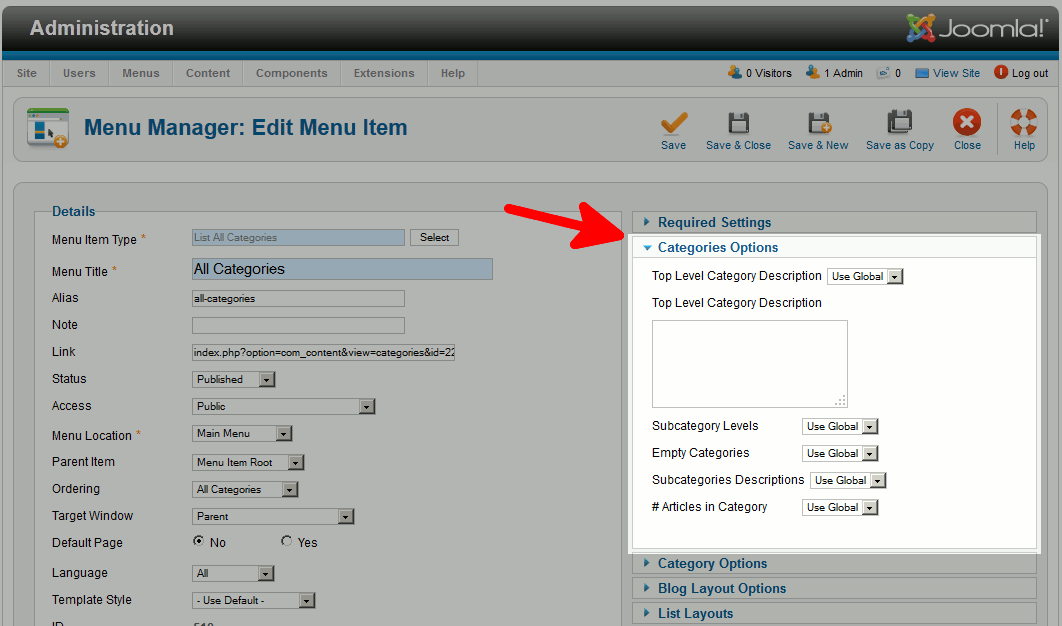Click the Menu Item Type field
1062x626 pixels.
tap(298, 238)
